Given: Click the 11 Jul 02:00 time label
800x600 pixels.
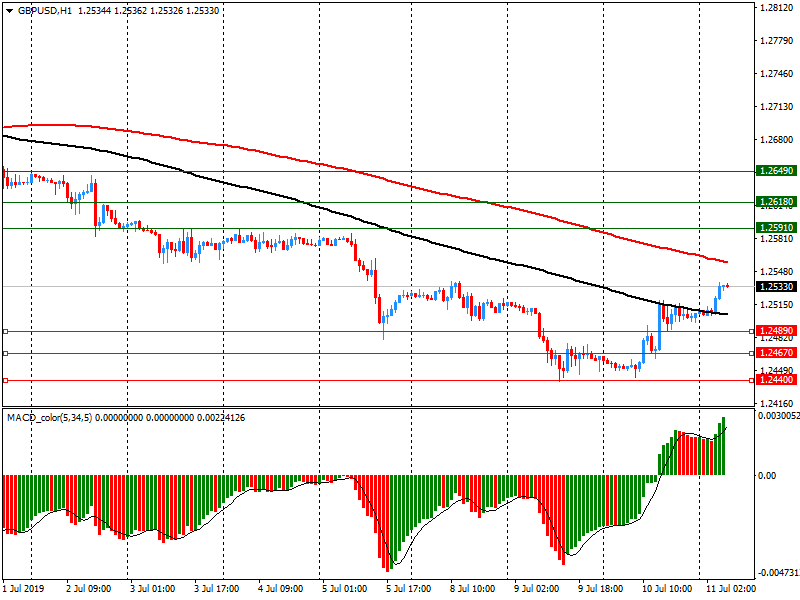Looking at the screenshot, I should (731, 589).
